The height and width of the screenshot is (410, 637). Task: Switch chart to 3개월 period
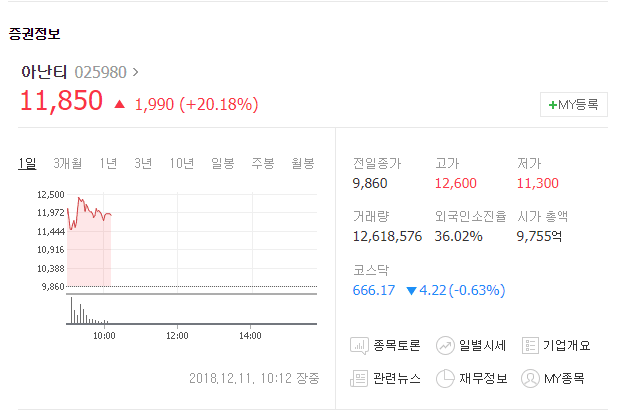click(x=67, y=163)
